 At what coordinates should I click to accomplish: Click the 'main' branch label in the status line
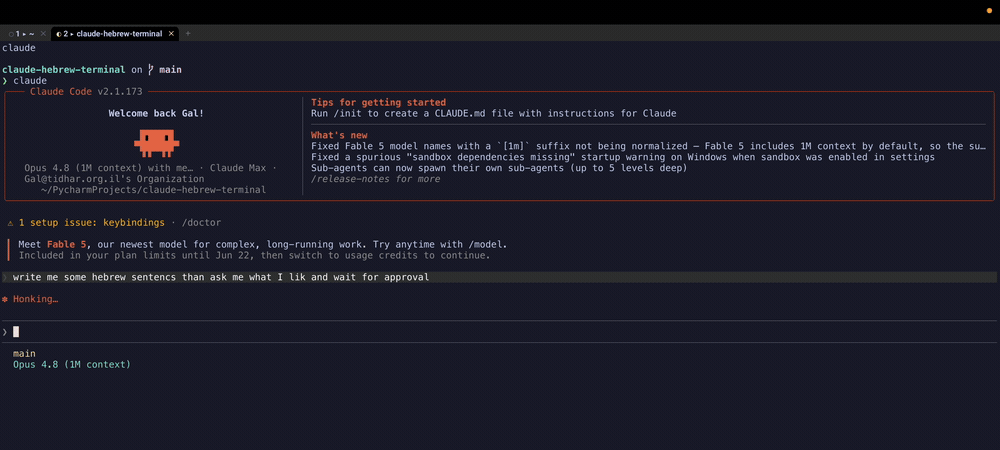pos(24,354)
